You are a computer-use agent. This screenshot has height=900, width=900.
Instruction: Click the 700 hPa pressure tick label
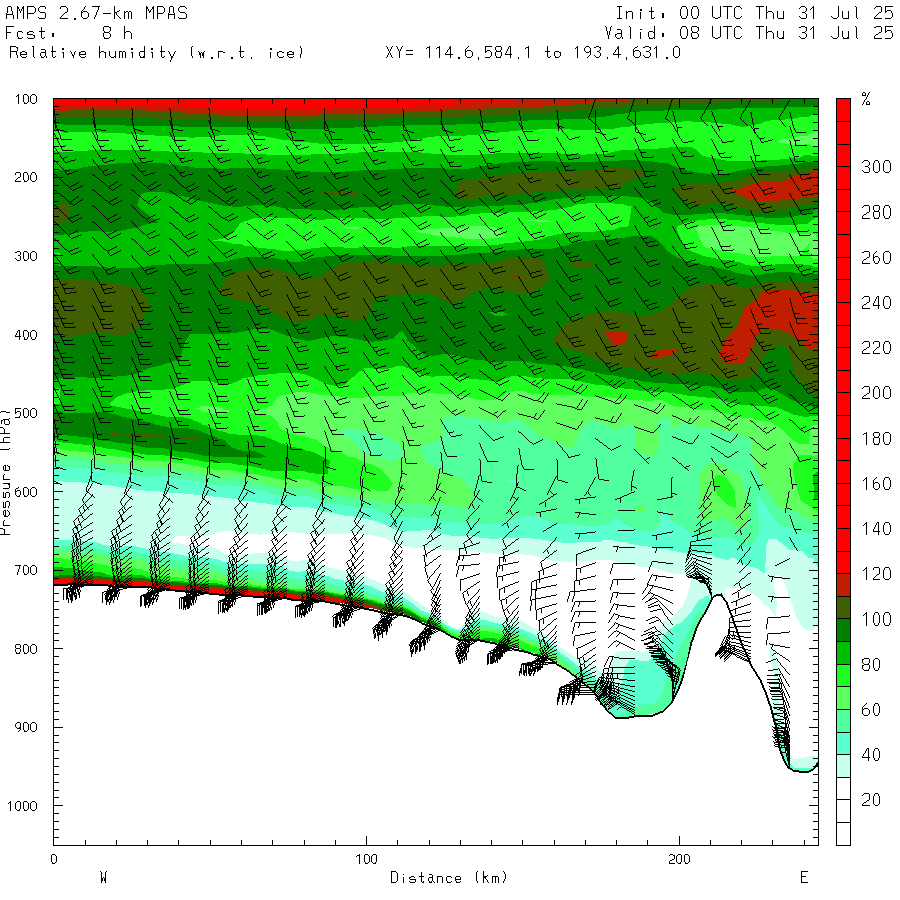(x=26, y=571)
